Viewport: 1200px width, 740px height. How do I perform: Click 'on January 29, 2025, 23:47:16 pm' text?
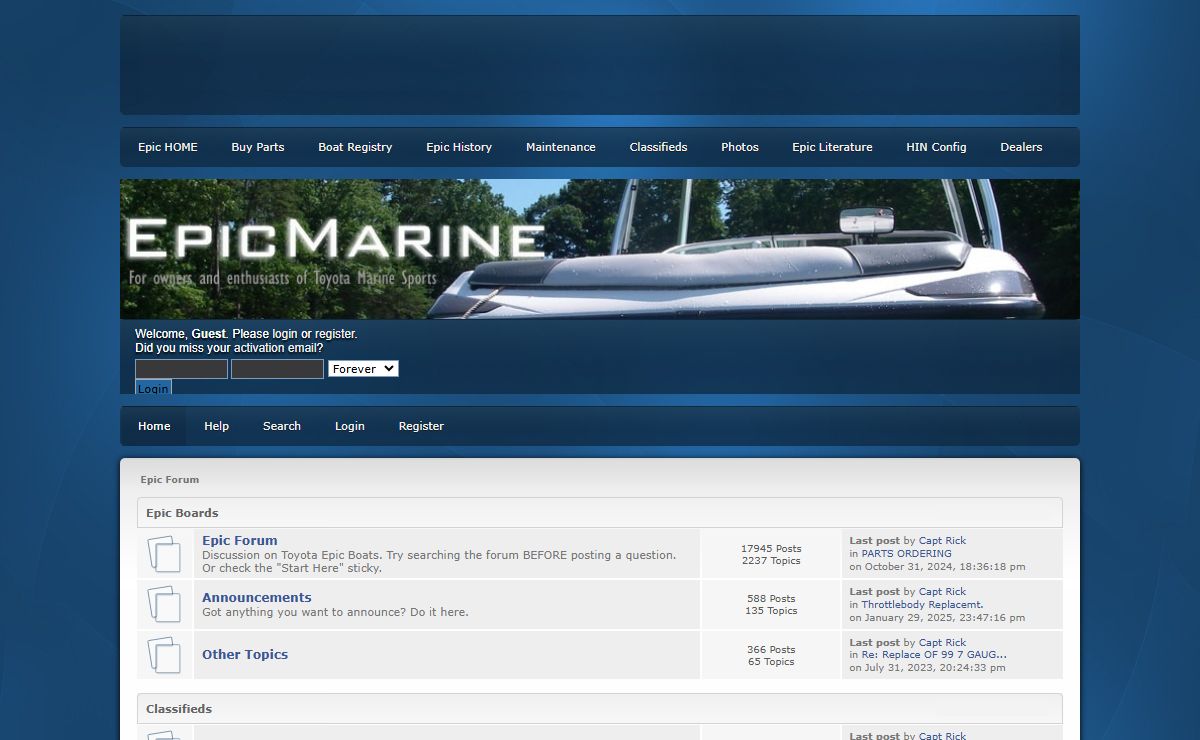[x=937, y=617]
